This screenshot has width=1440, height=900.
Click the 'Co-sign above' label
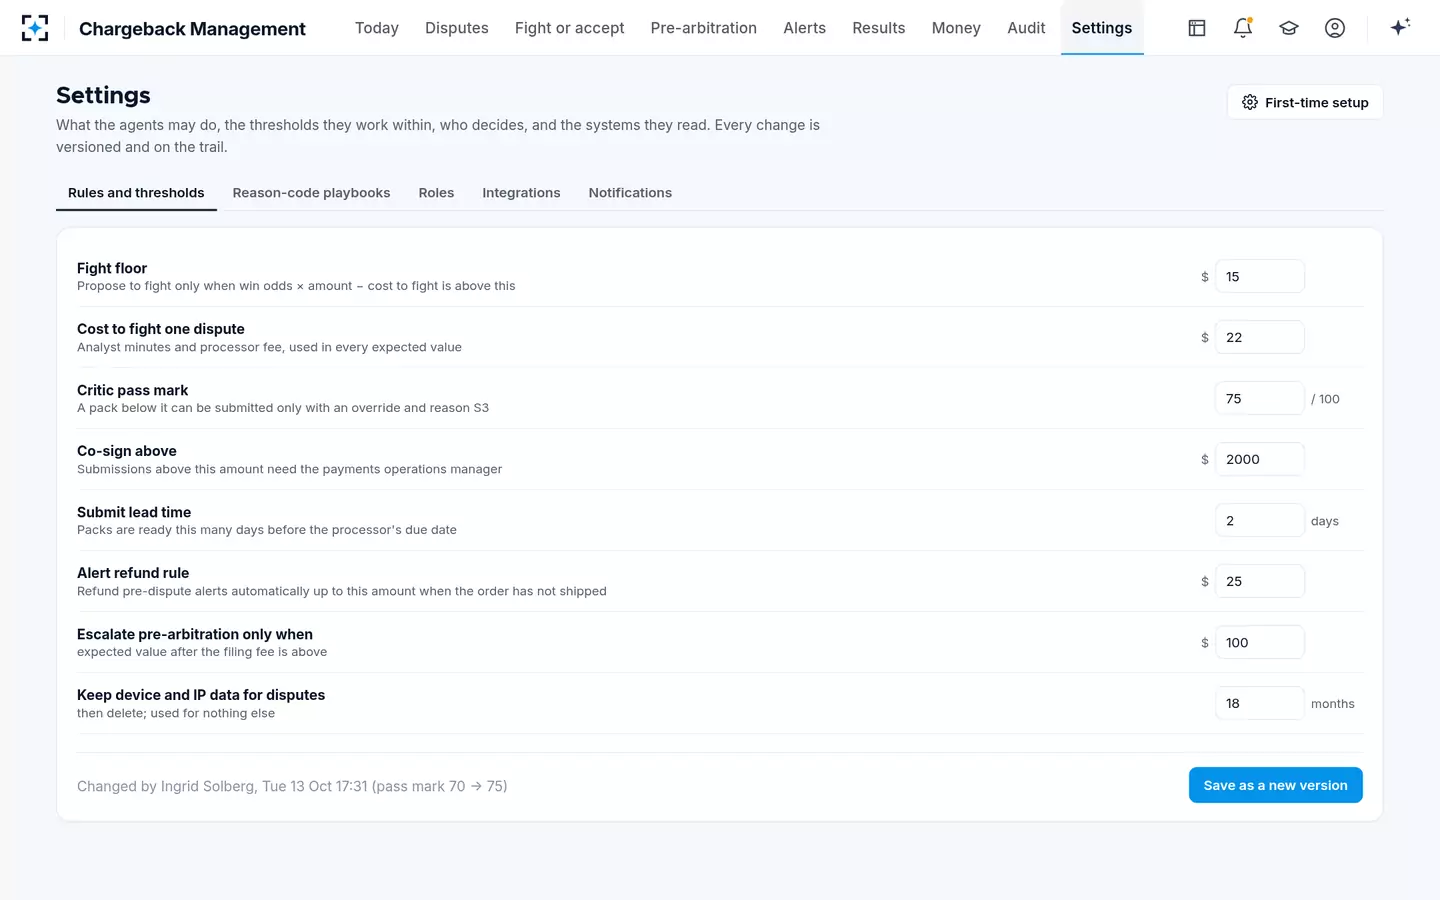127,451
